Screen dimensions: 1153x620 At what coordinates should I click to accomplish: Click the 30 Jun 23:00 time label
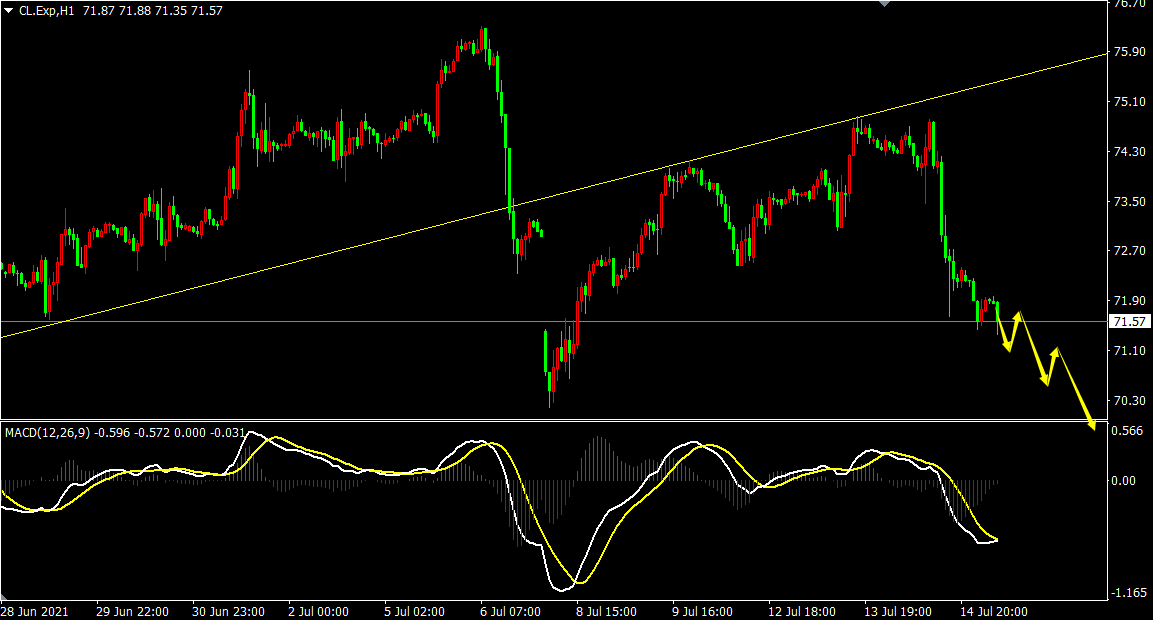229,612
